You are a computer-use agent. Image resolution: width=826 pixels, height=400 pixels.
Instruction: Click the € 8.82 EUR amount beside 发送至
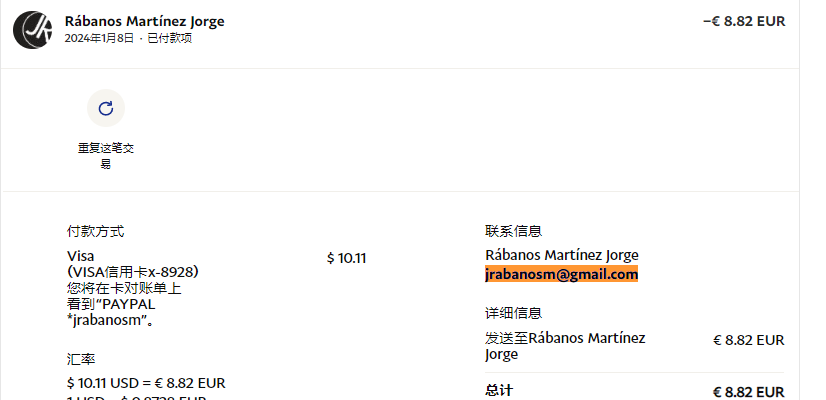[748, 340]
